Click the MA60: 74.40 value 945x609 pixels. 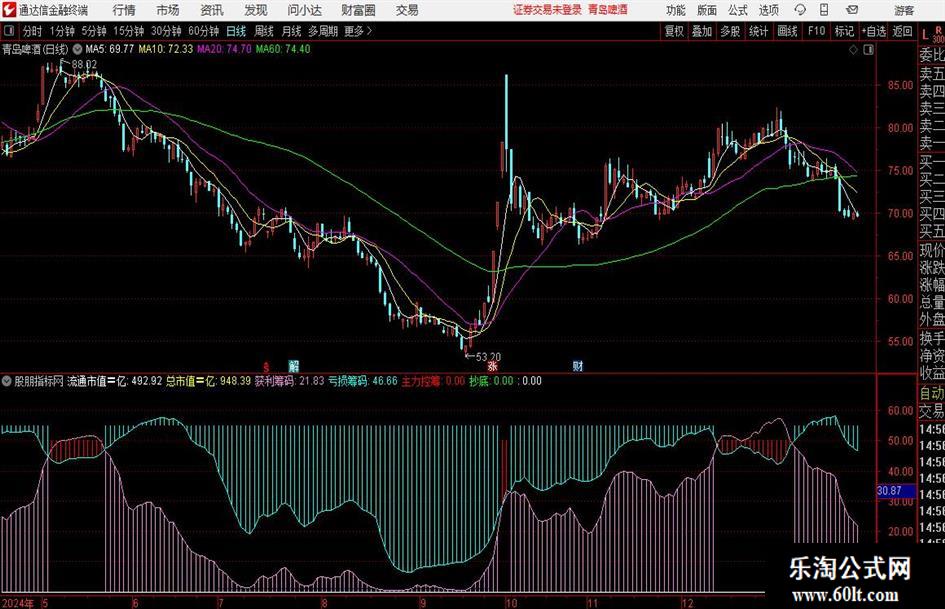pyautogui.click(x=283, y=49)
